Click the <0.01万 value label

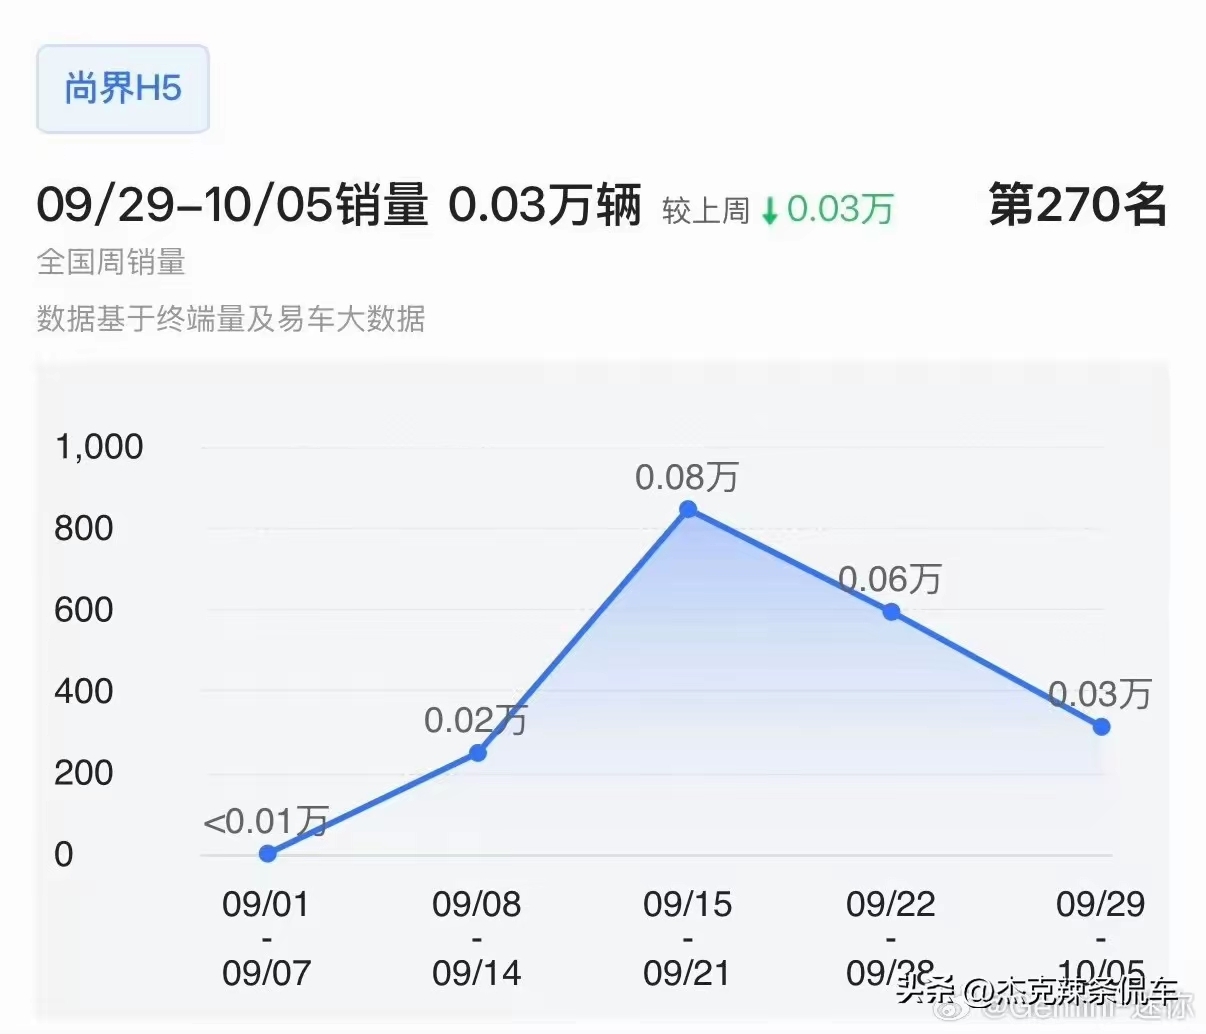click(266, 822)
